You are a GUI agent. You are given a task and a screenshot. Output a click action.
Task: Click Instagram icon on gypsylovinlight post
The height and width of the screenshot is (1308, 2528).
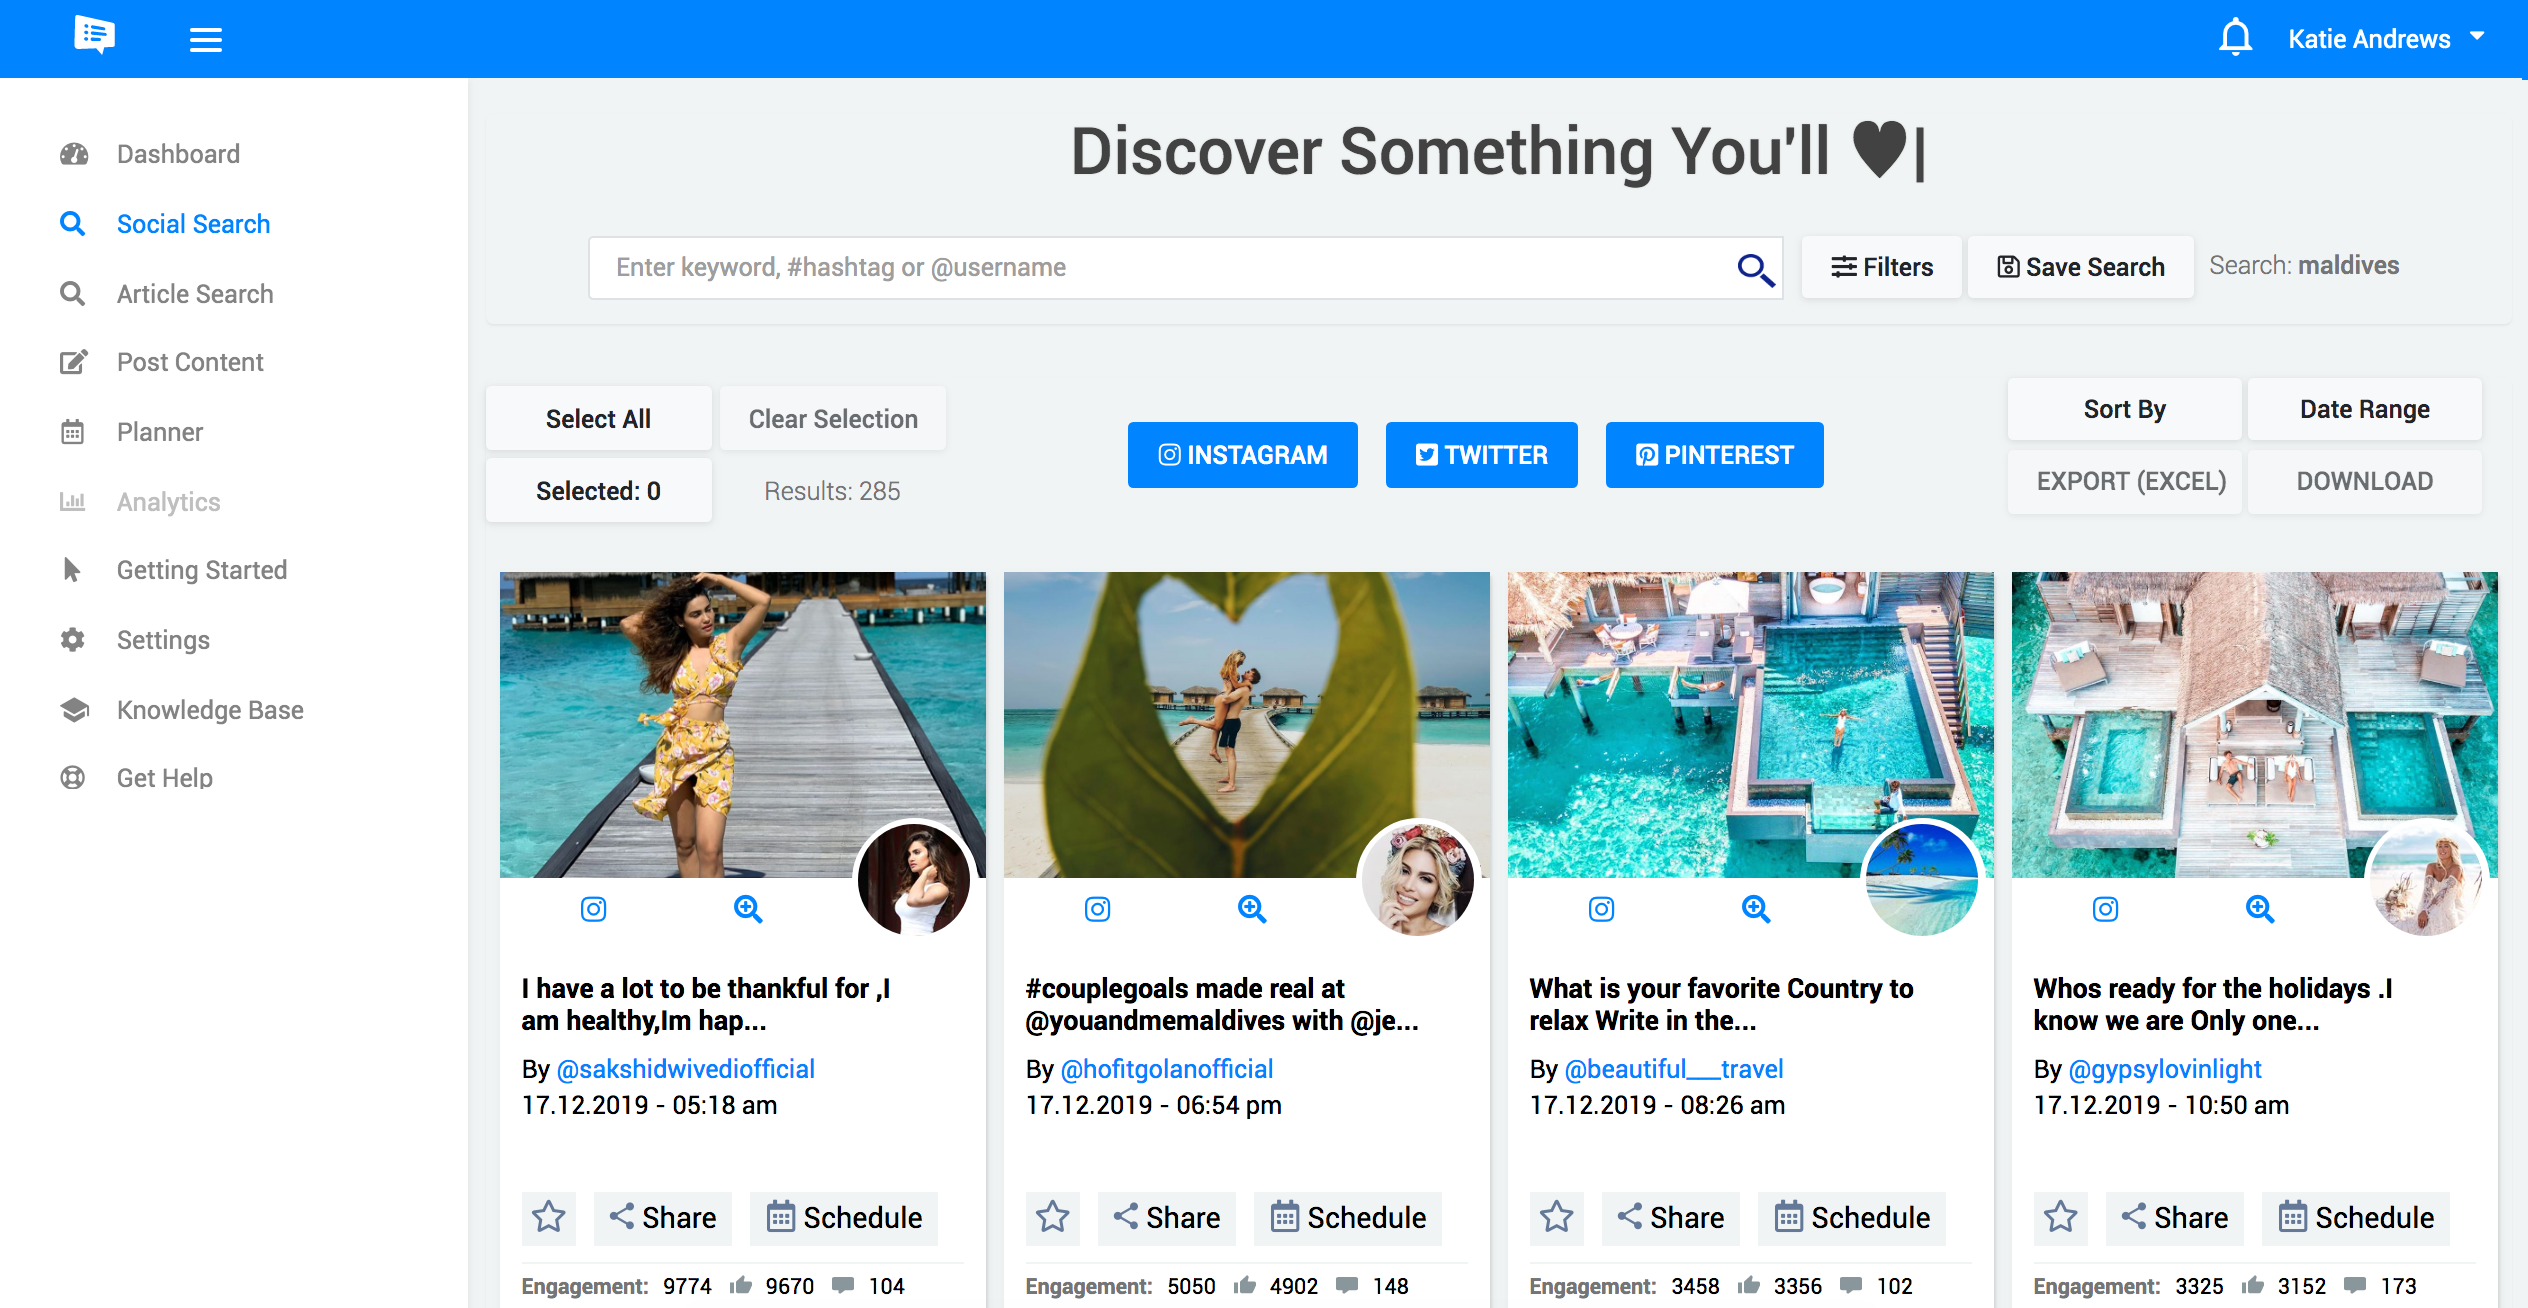[2105, 909]
